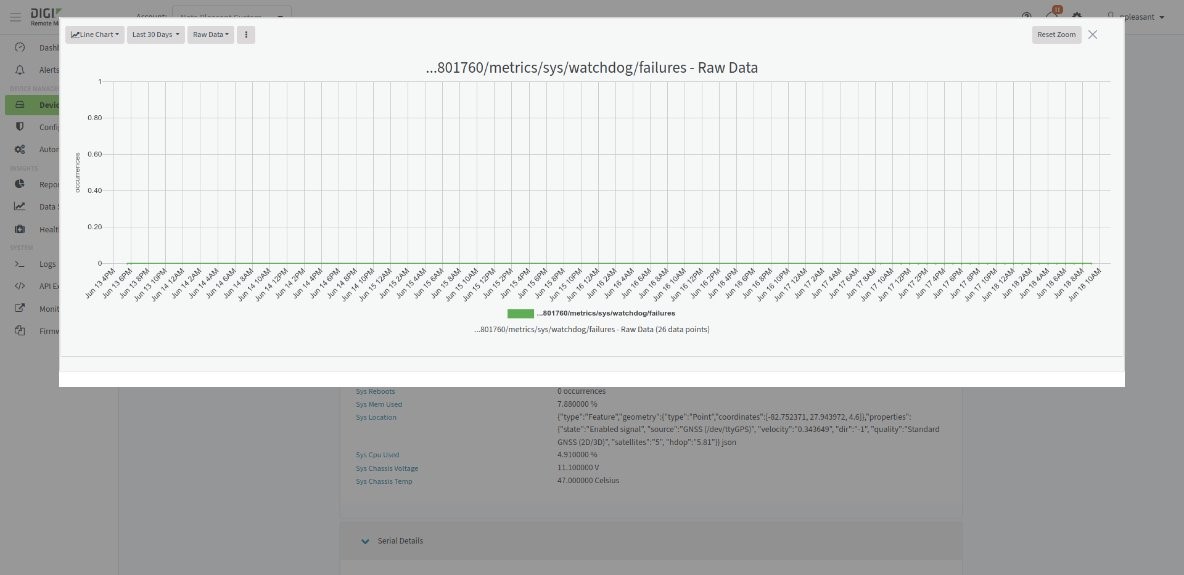Click the chart title watchdog/failures - Raw Data
Screen dimensions: 1184x575
click(592, 68)
